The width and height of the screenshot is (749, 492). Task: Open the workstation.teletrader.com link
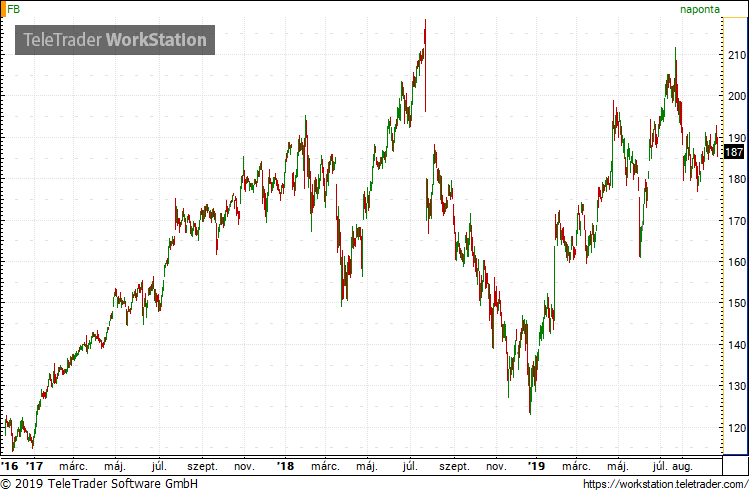click(665, 484)
